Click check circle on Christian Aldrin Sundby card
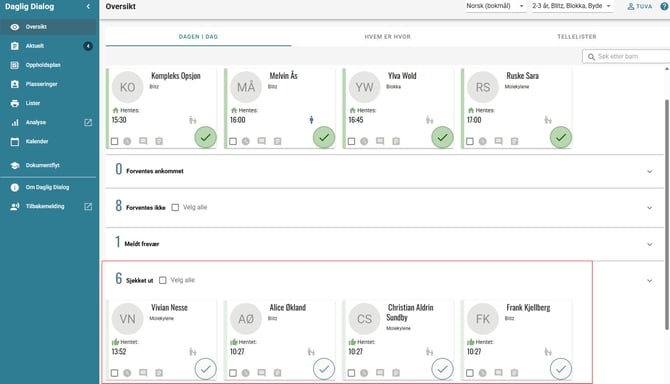 [x=442, y=369]
